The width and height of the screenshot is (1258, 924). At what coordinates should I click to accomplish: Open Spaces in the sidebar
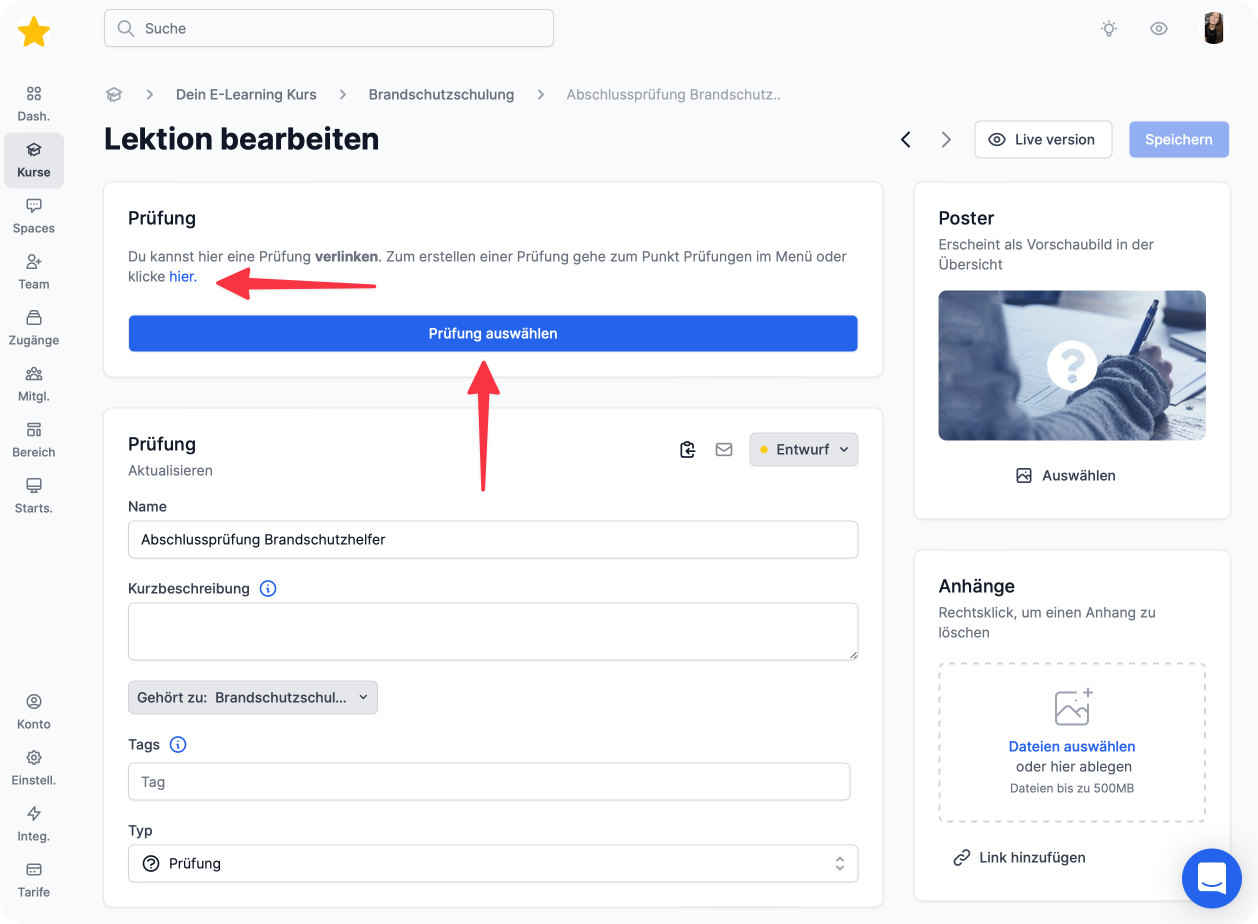click(x=34, y=215)
